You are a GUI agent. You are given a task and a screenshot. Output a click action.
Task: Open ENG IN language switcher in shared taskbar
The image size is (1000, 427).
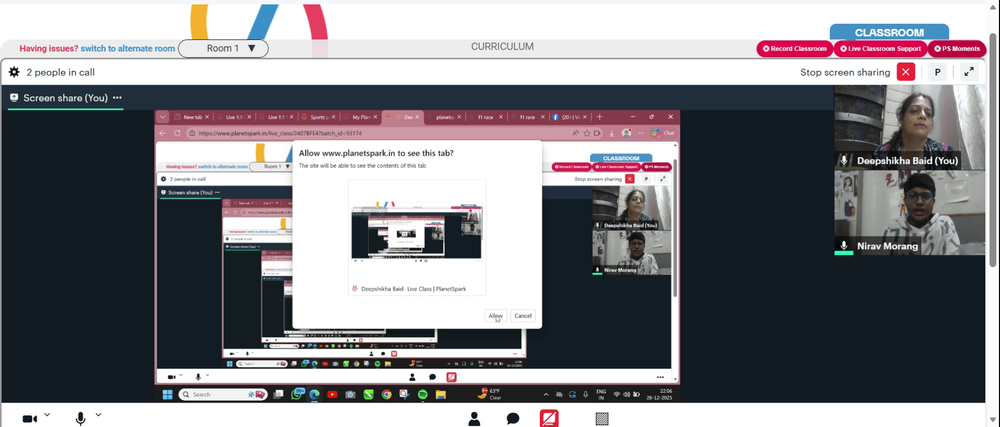[x=601, y=394]
